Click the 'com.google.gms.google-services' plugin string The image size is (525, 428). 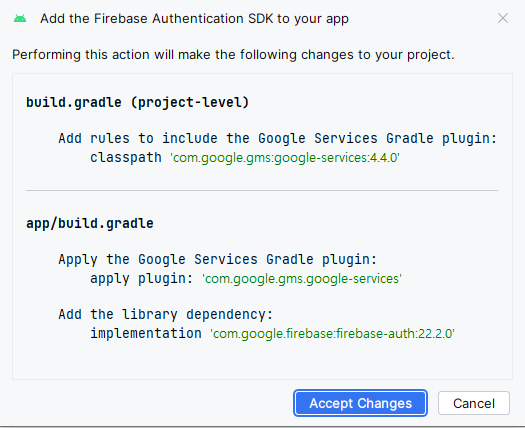(x=302, y=279)
